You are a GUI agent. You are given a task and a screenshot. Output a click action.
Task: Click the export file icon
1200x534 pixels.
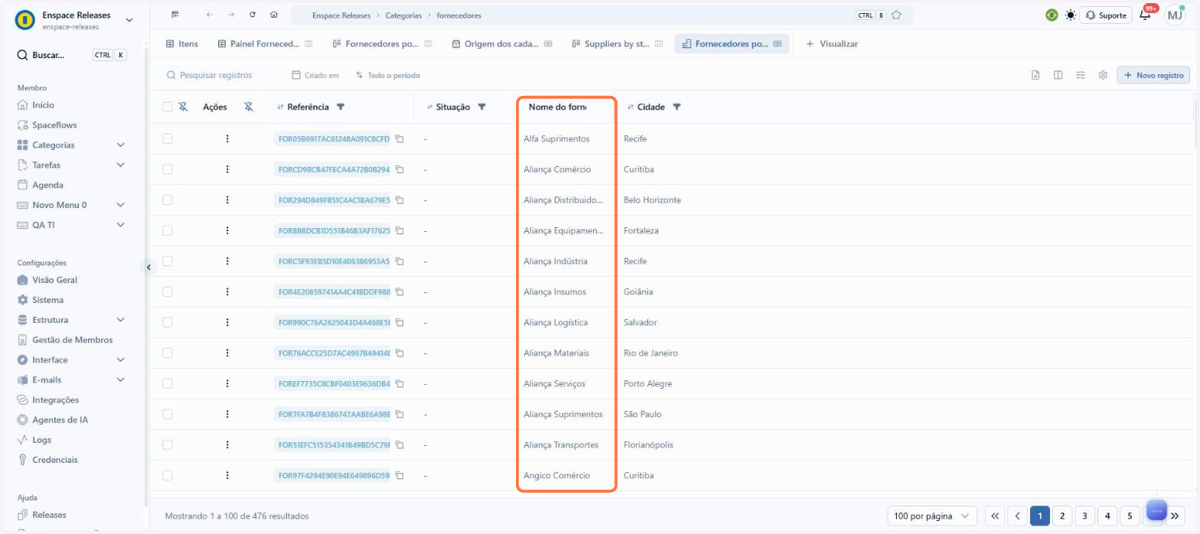click(1035, 75)
